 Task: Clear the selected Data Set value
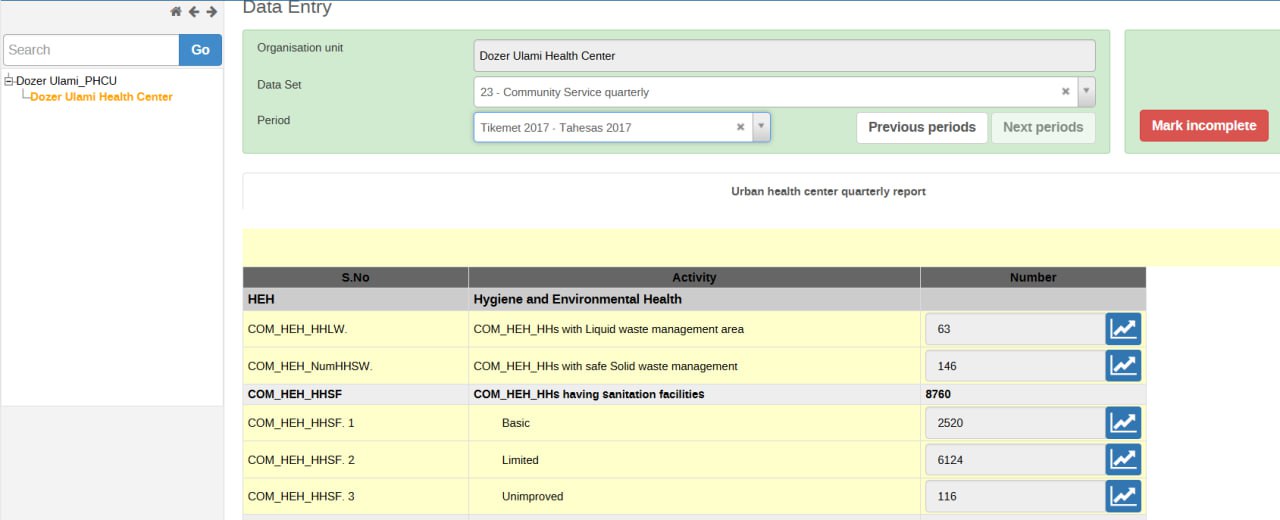pyautogui.click(x=1066, y=92)
